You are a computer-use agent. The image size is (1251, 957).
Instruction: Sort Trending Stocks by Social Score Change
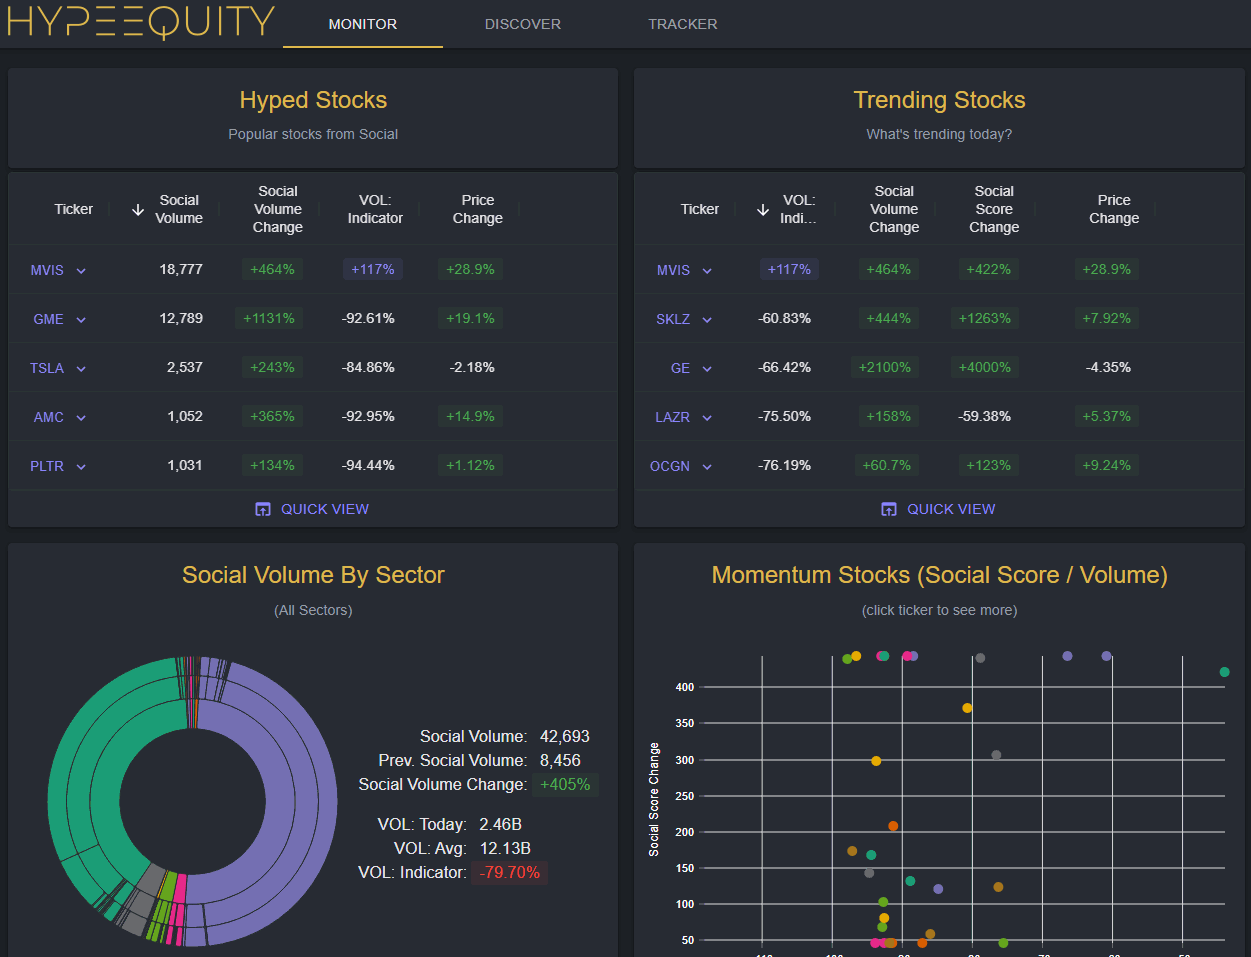coord(994,209)
